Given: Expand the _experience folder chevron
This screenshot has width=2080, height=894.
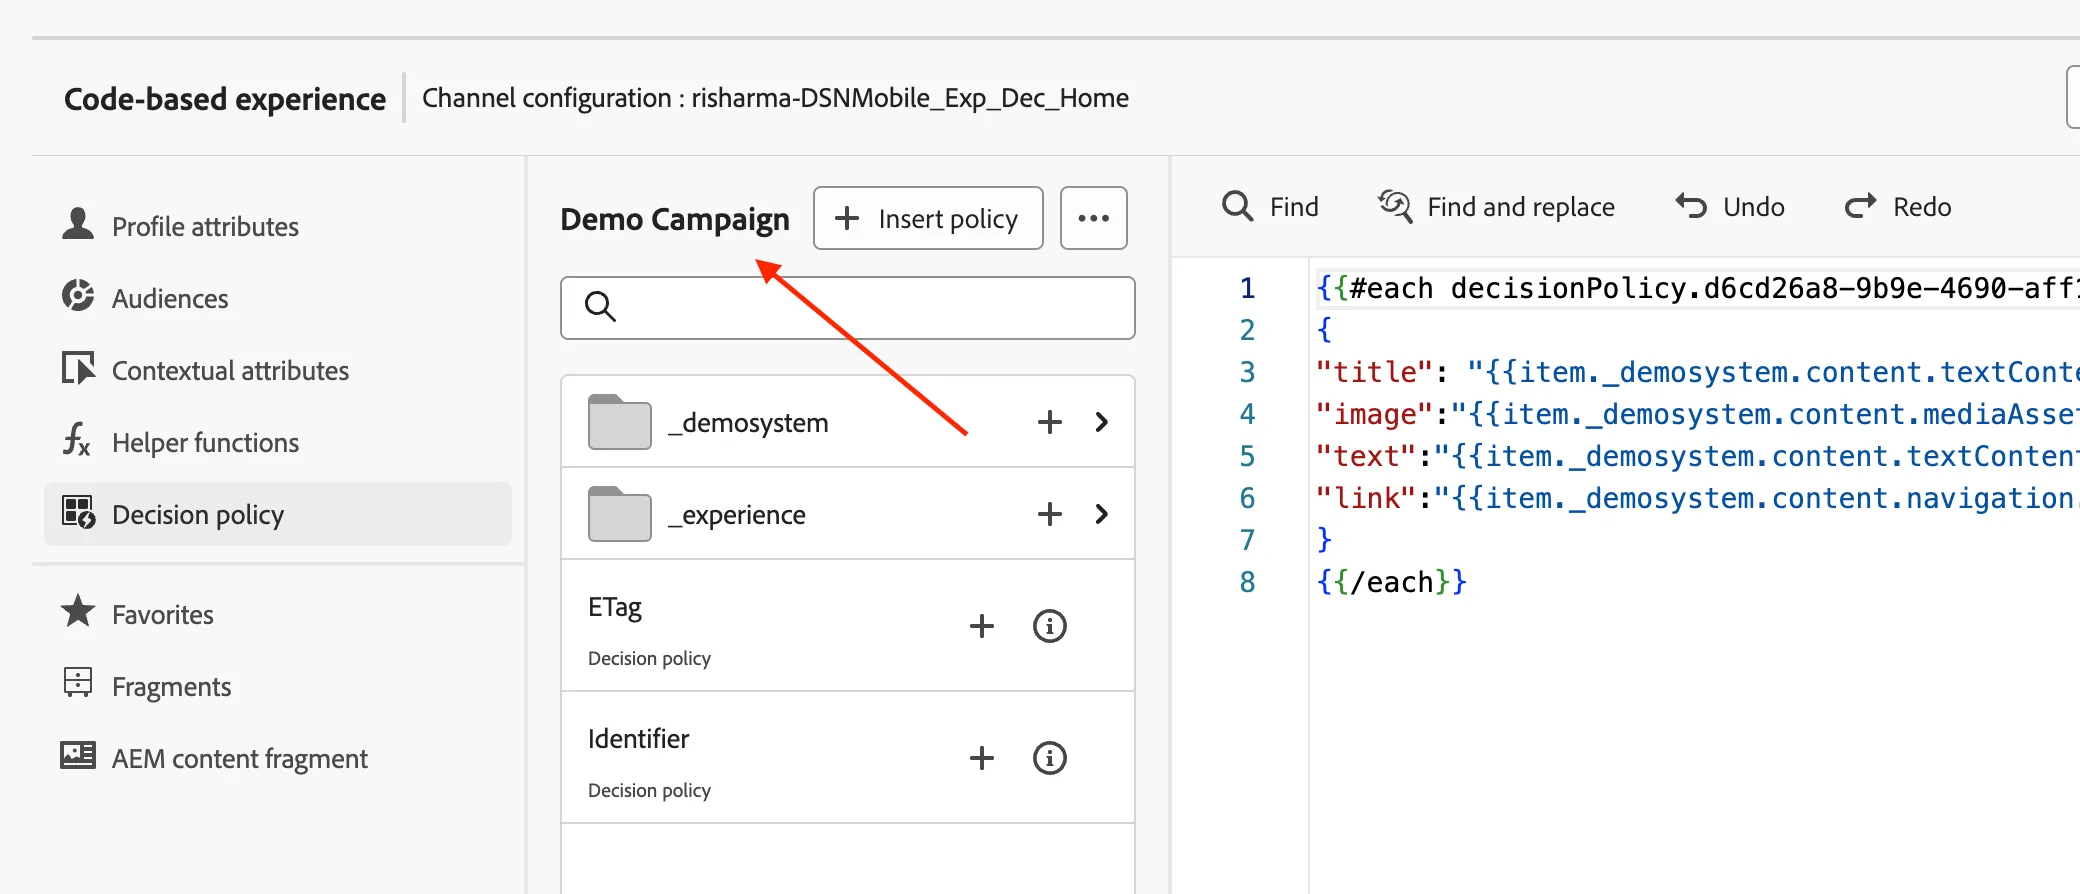Looking at the screenshot, I should tap(1102, 514).
